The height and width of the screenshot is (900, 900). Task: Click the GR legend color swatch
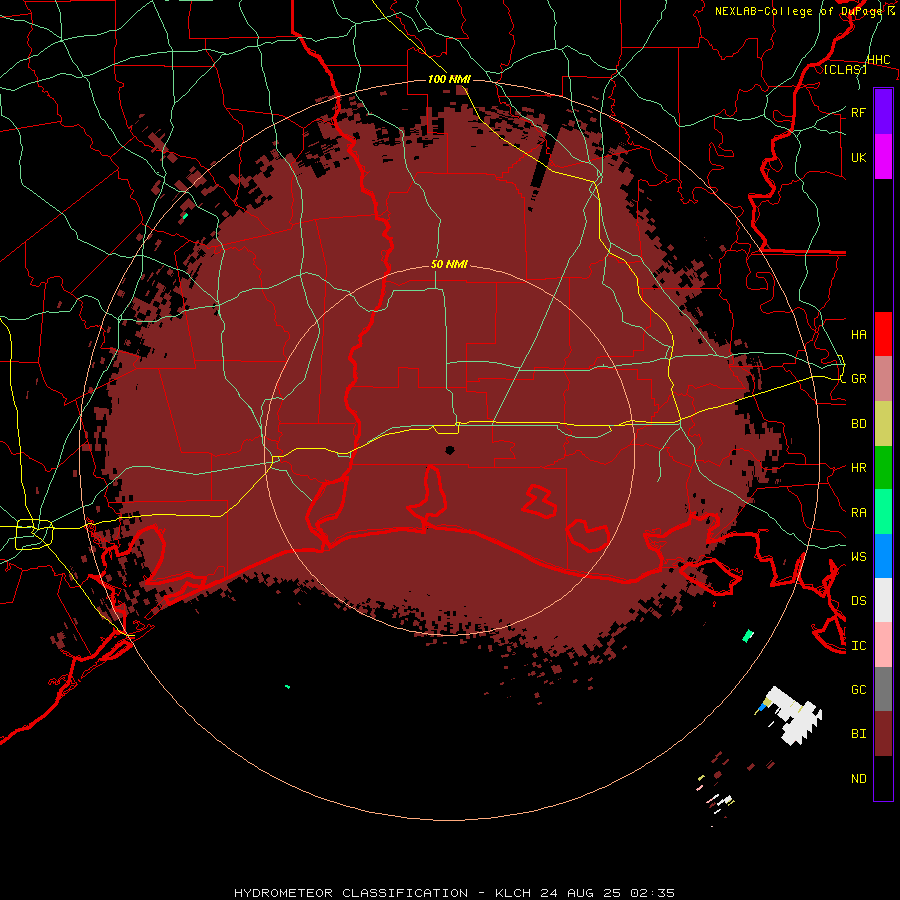coord(883,379)
